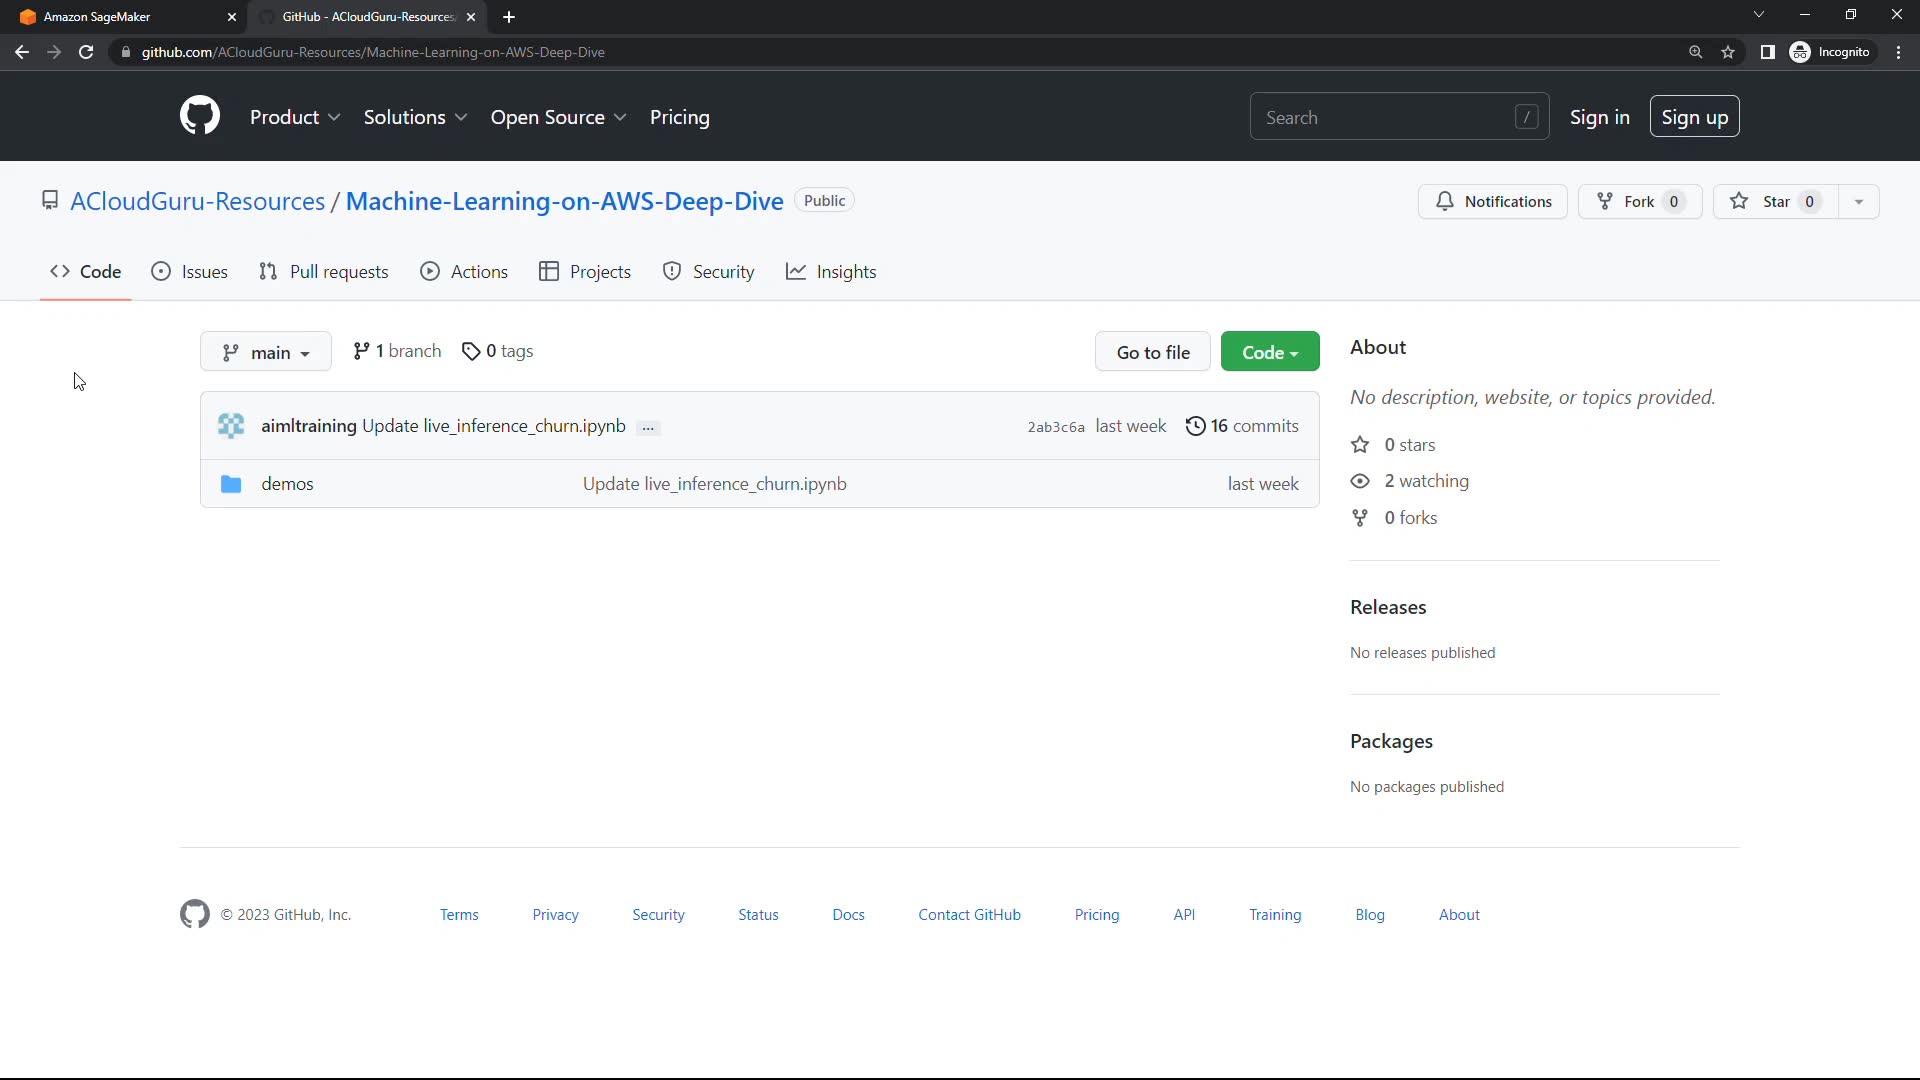Expand commit message ellipsis button
This screenshot has height=1080, width=1920.
click(x=648, y=428)
